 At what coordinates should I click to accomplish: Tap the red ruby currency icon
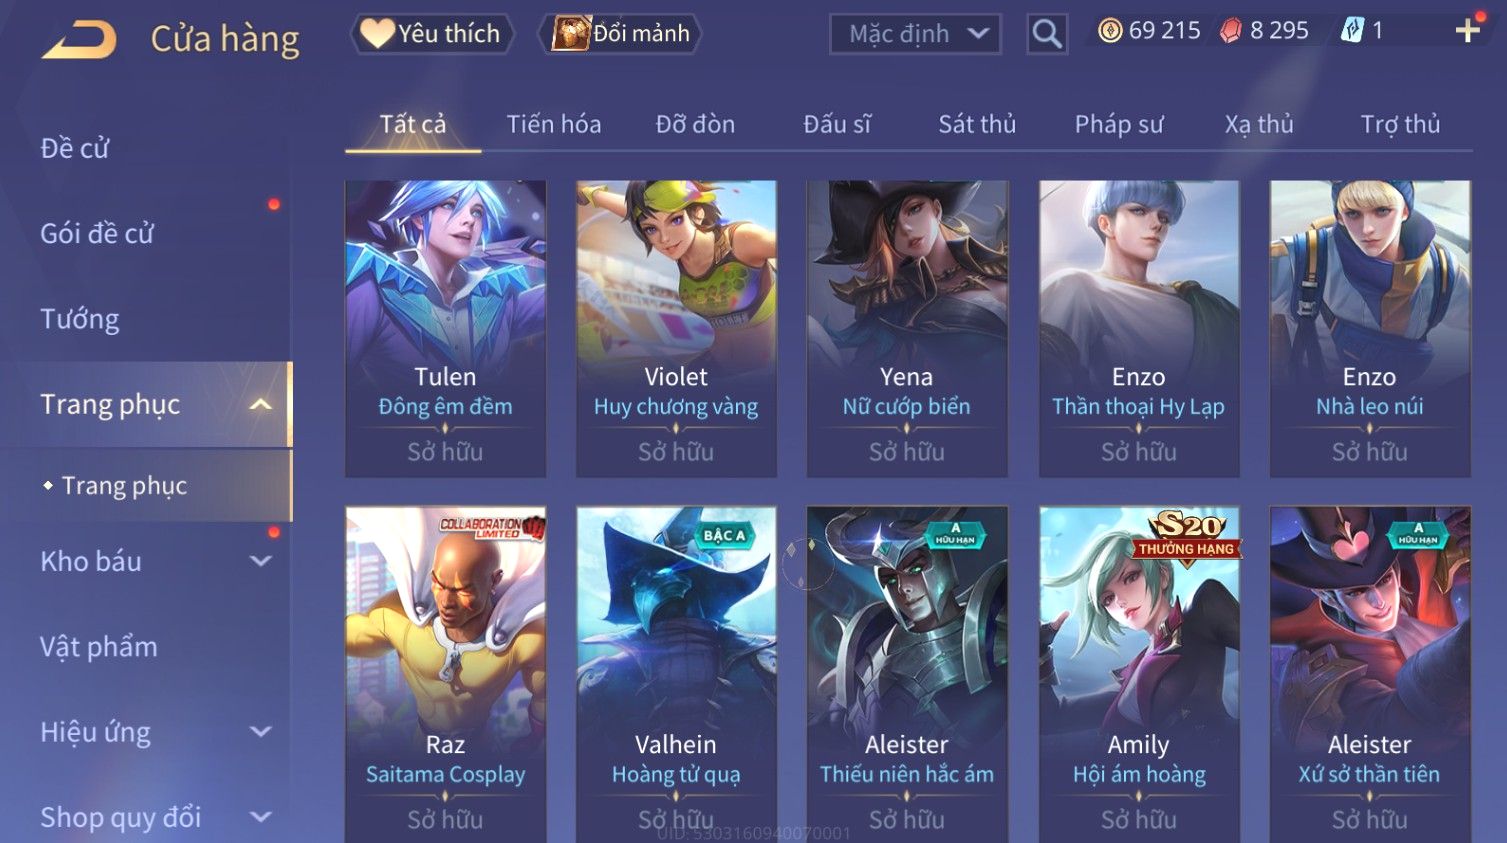(x=1230, y=31)
